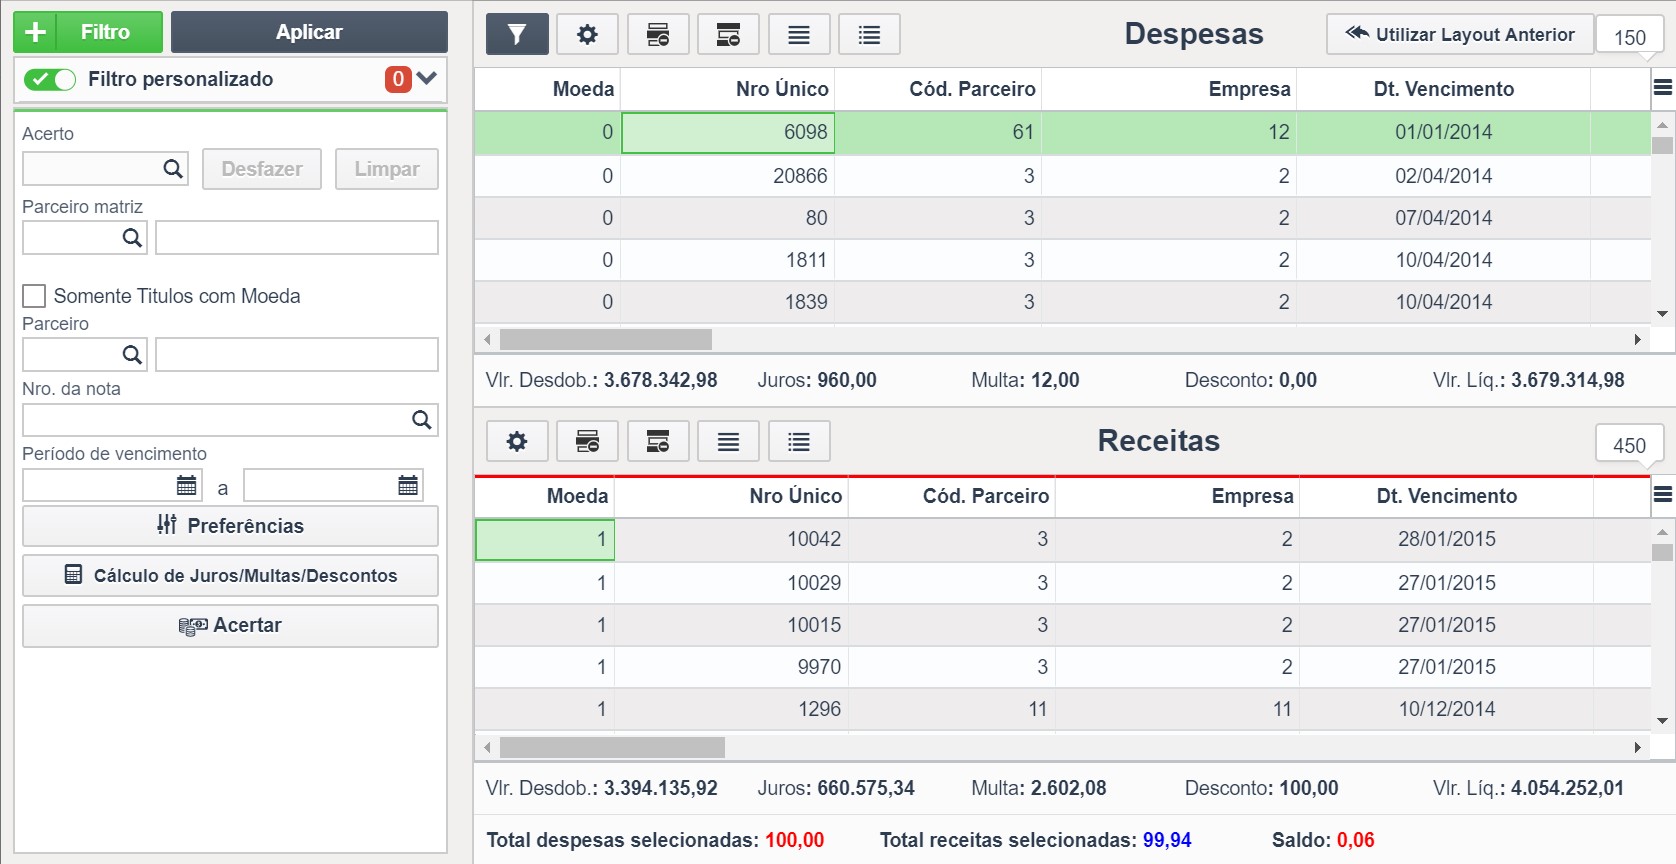Select Receitas cell 10029
Viewport: 1676px width, 864px height.
click(x=731, y=583)
